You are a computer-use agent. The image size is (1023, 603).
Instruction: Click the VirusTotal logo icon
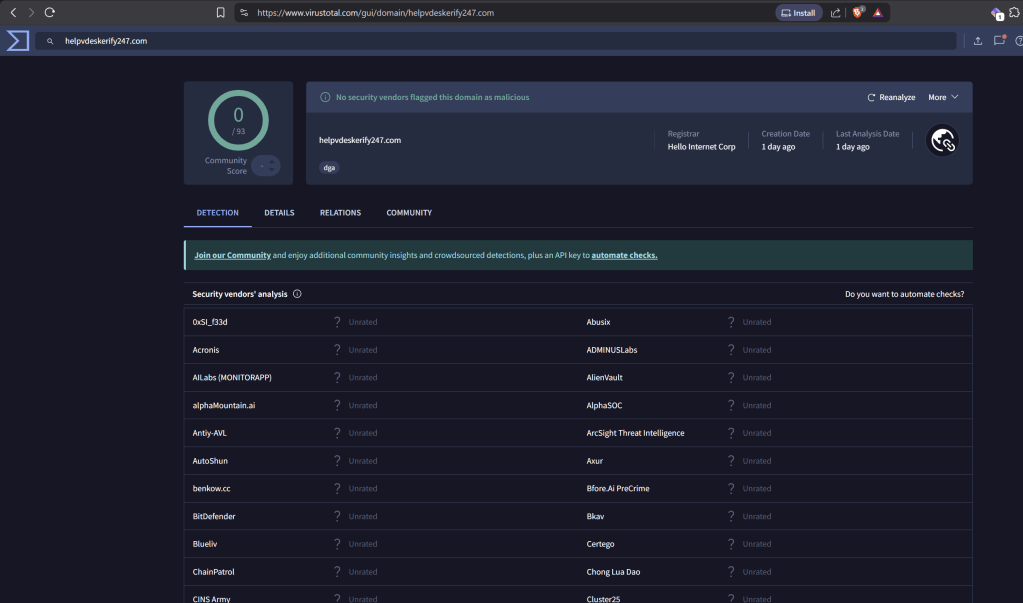(17, 41)
